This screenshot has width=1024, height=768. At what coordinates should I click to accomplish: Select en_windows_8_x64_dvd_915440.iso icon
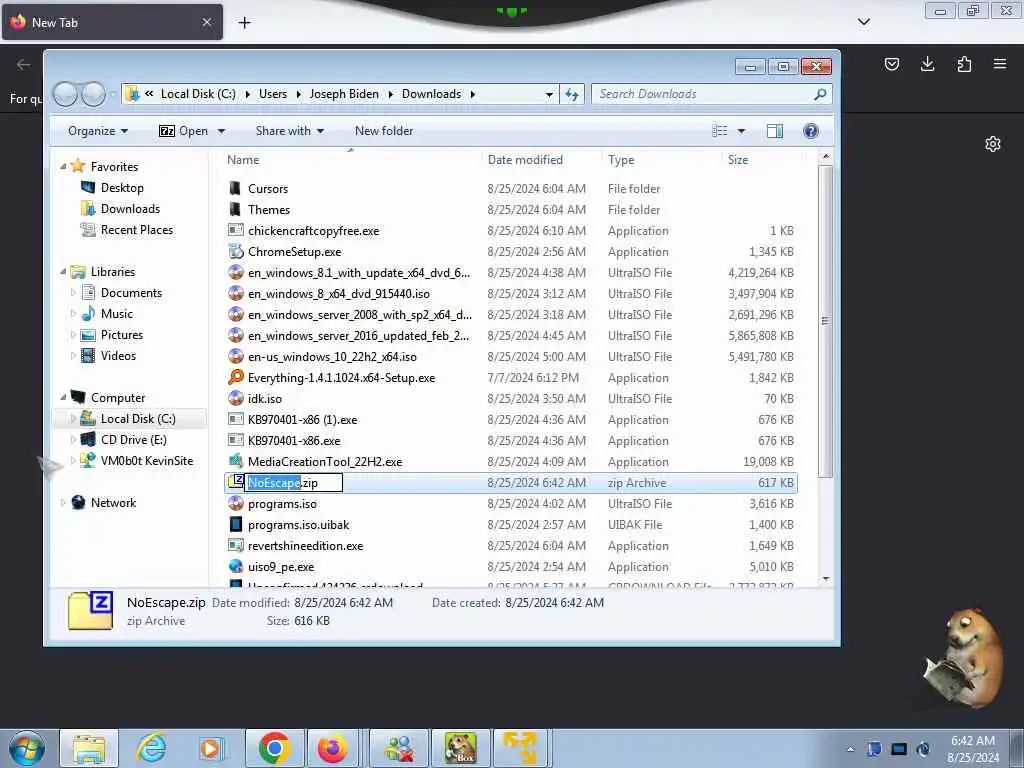(x=236, y=294)
